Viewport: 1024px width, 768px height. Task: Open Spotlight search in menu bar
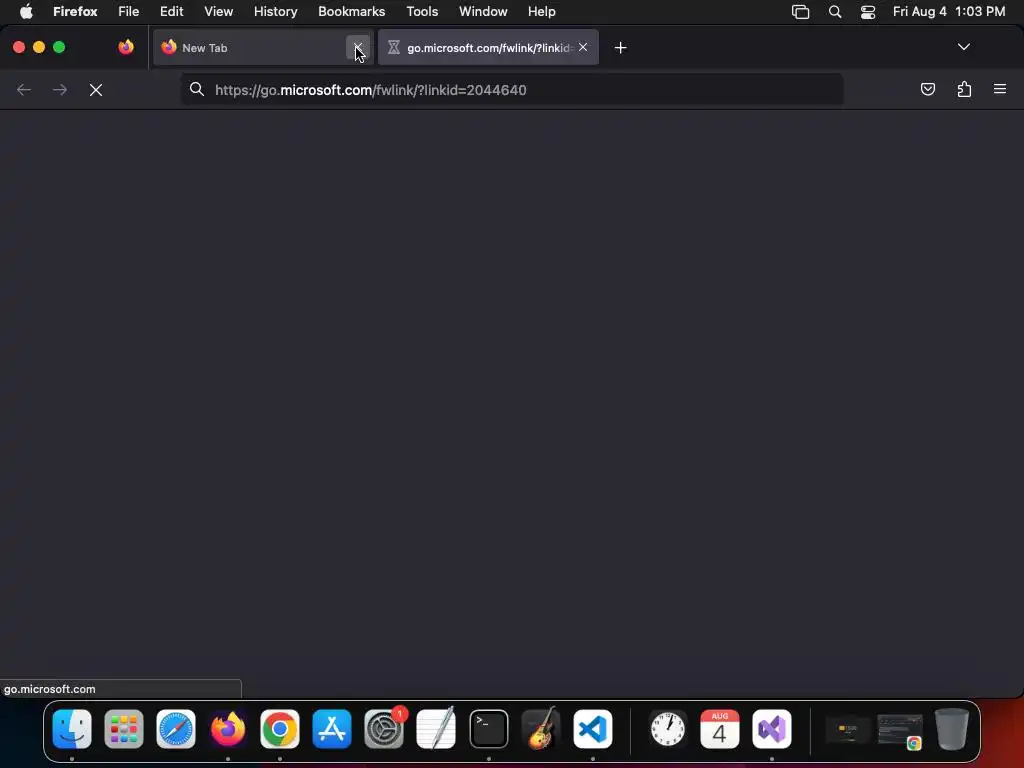click(x=835, y=12)
